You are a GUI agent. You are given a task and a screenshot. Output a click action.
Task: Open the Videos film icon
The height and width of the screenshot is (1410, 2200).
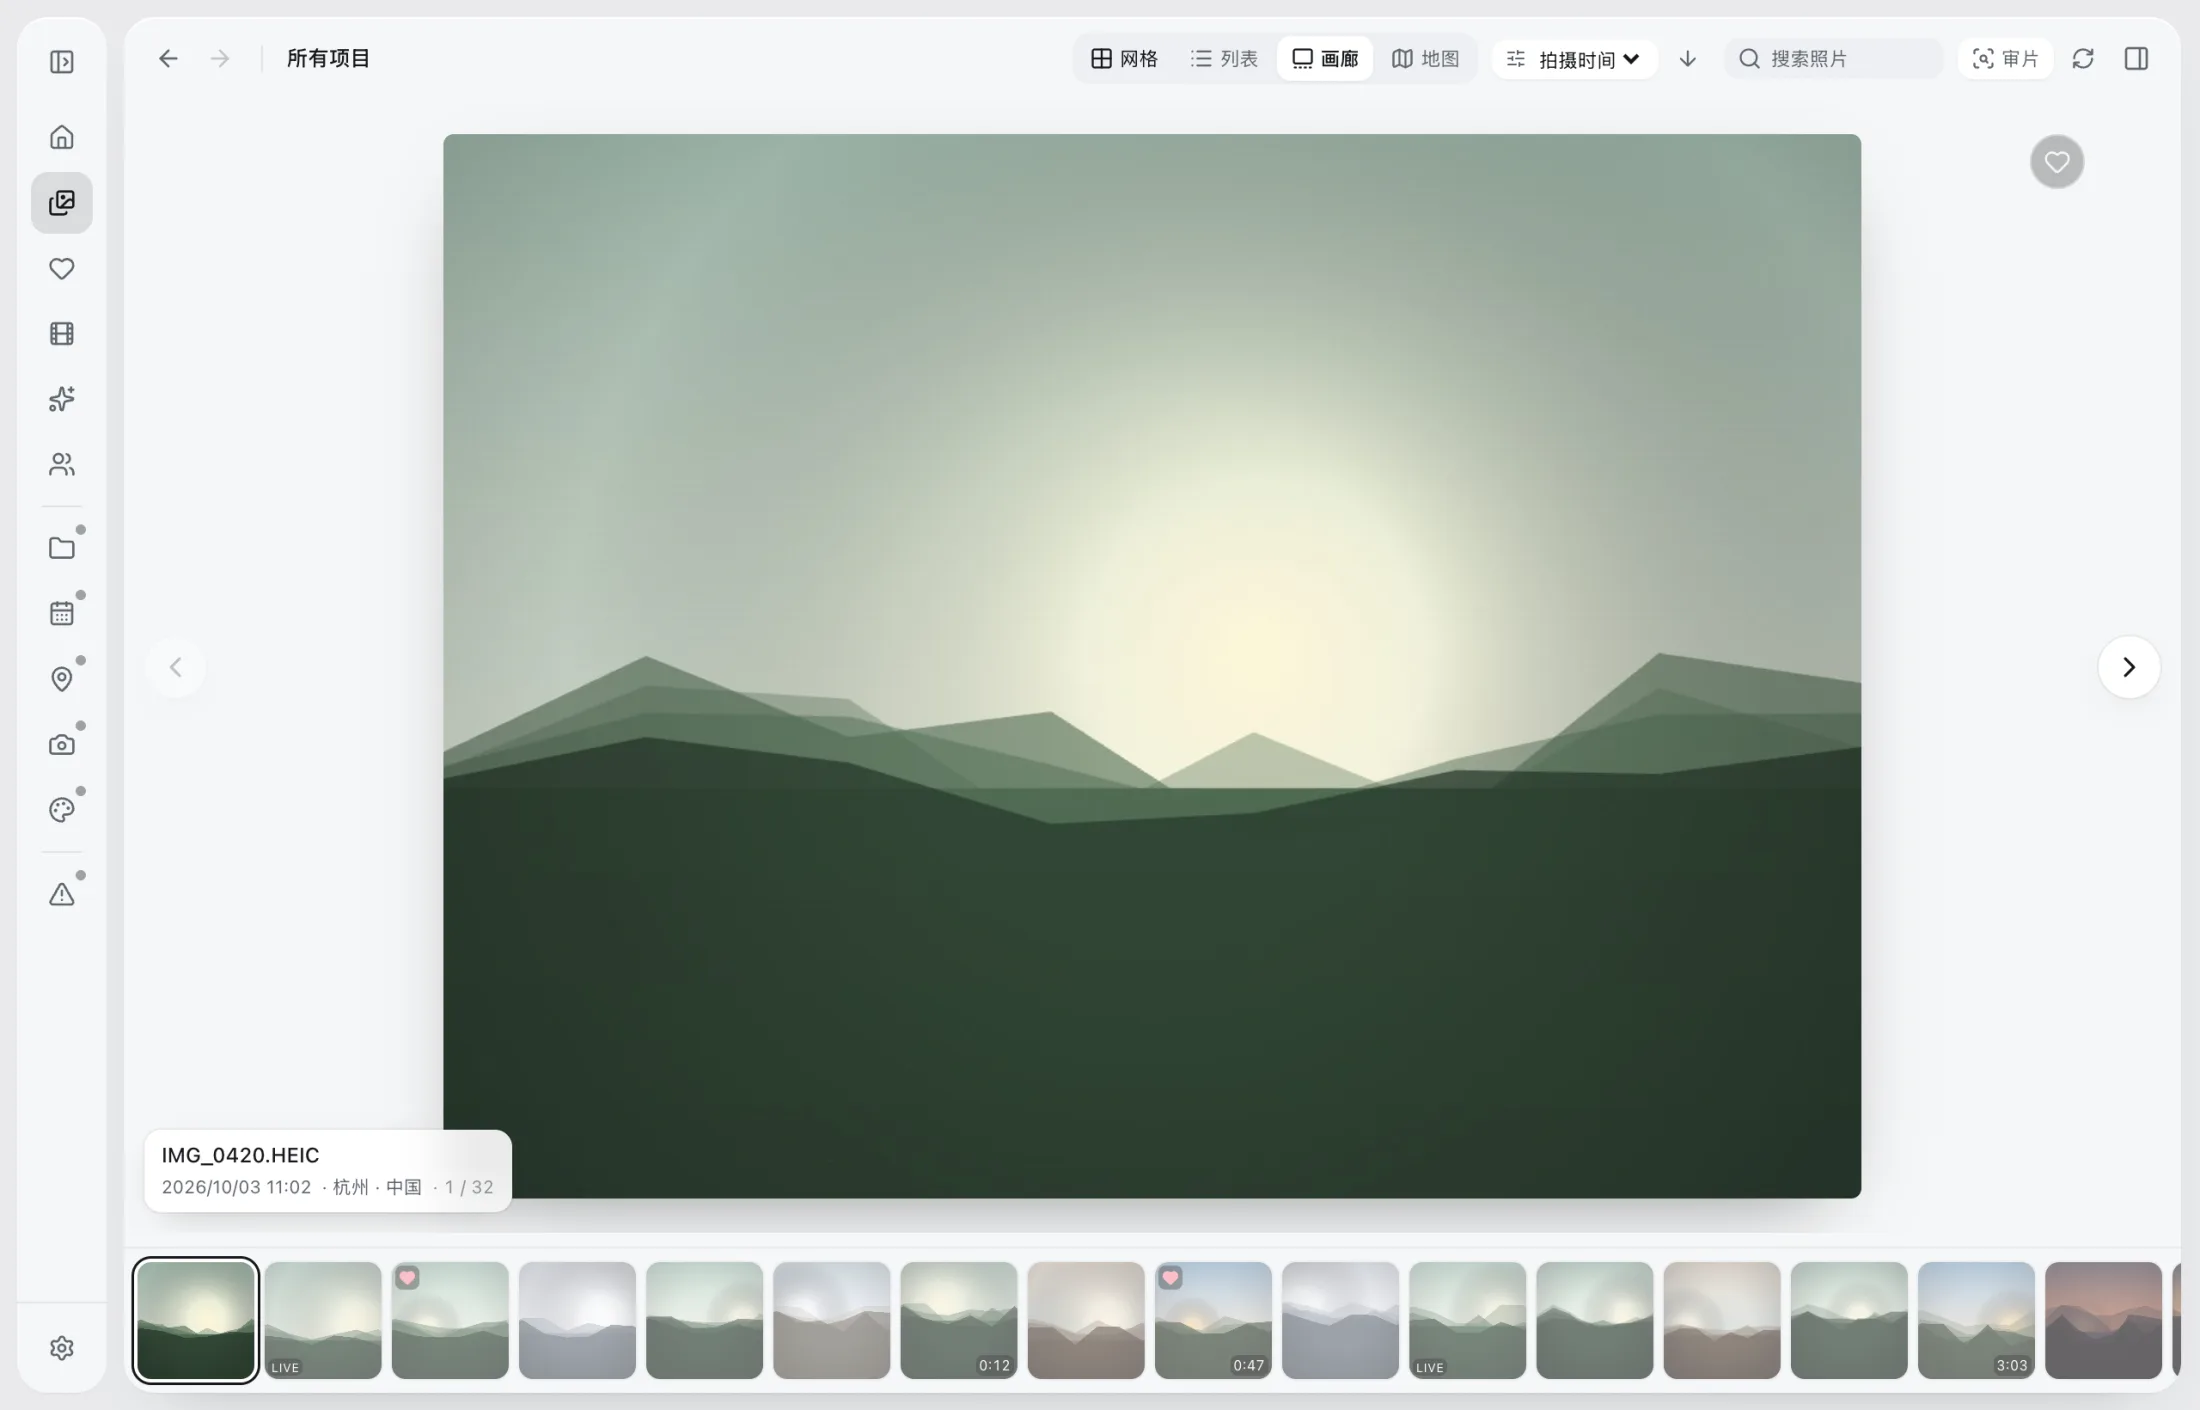click(x=61, y=334)
